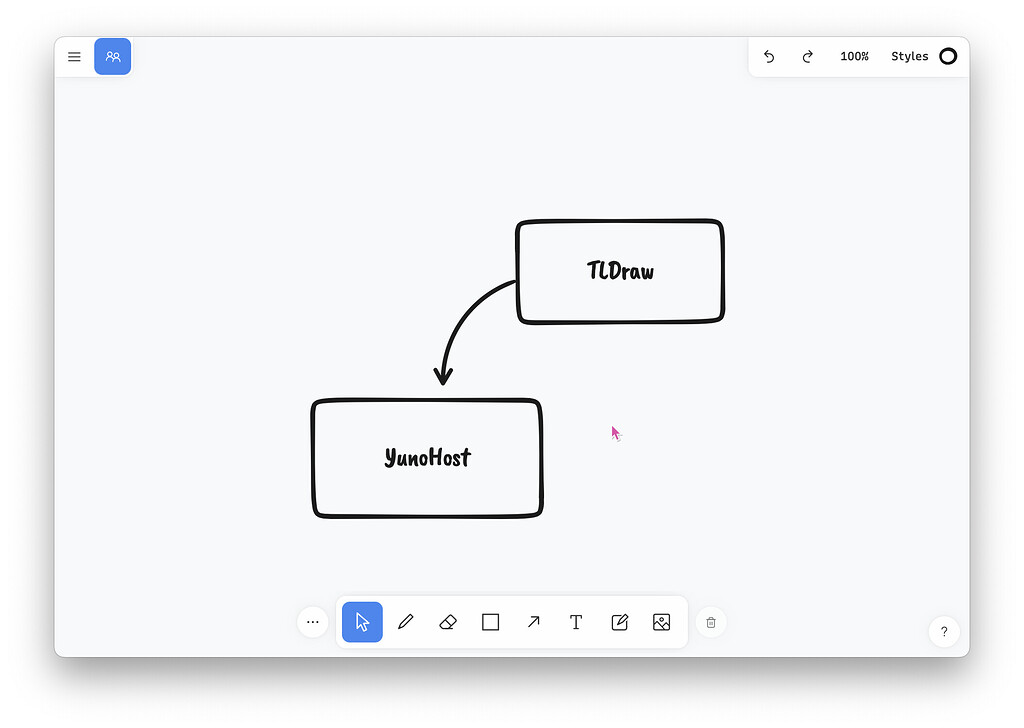Pick the Rectangle shape tool
The height and width of the screenshot is (728, 1024).
tap(490, 622)
